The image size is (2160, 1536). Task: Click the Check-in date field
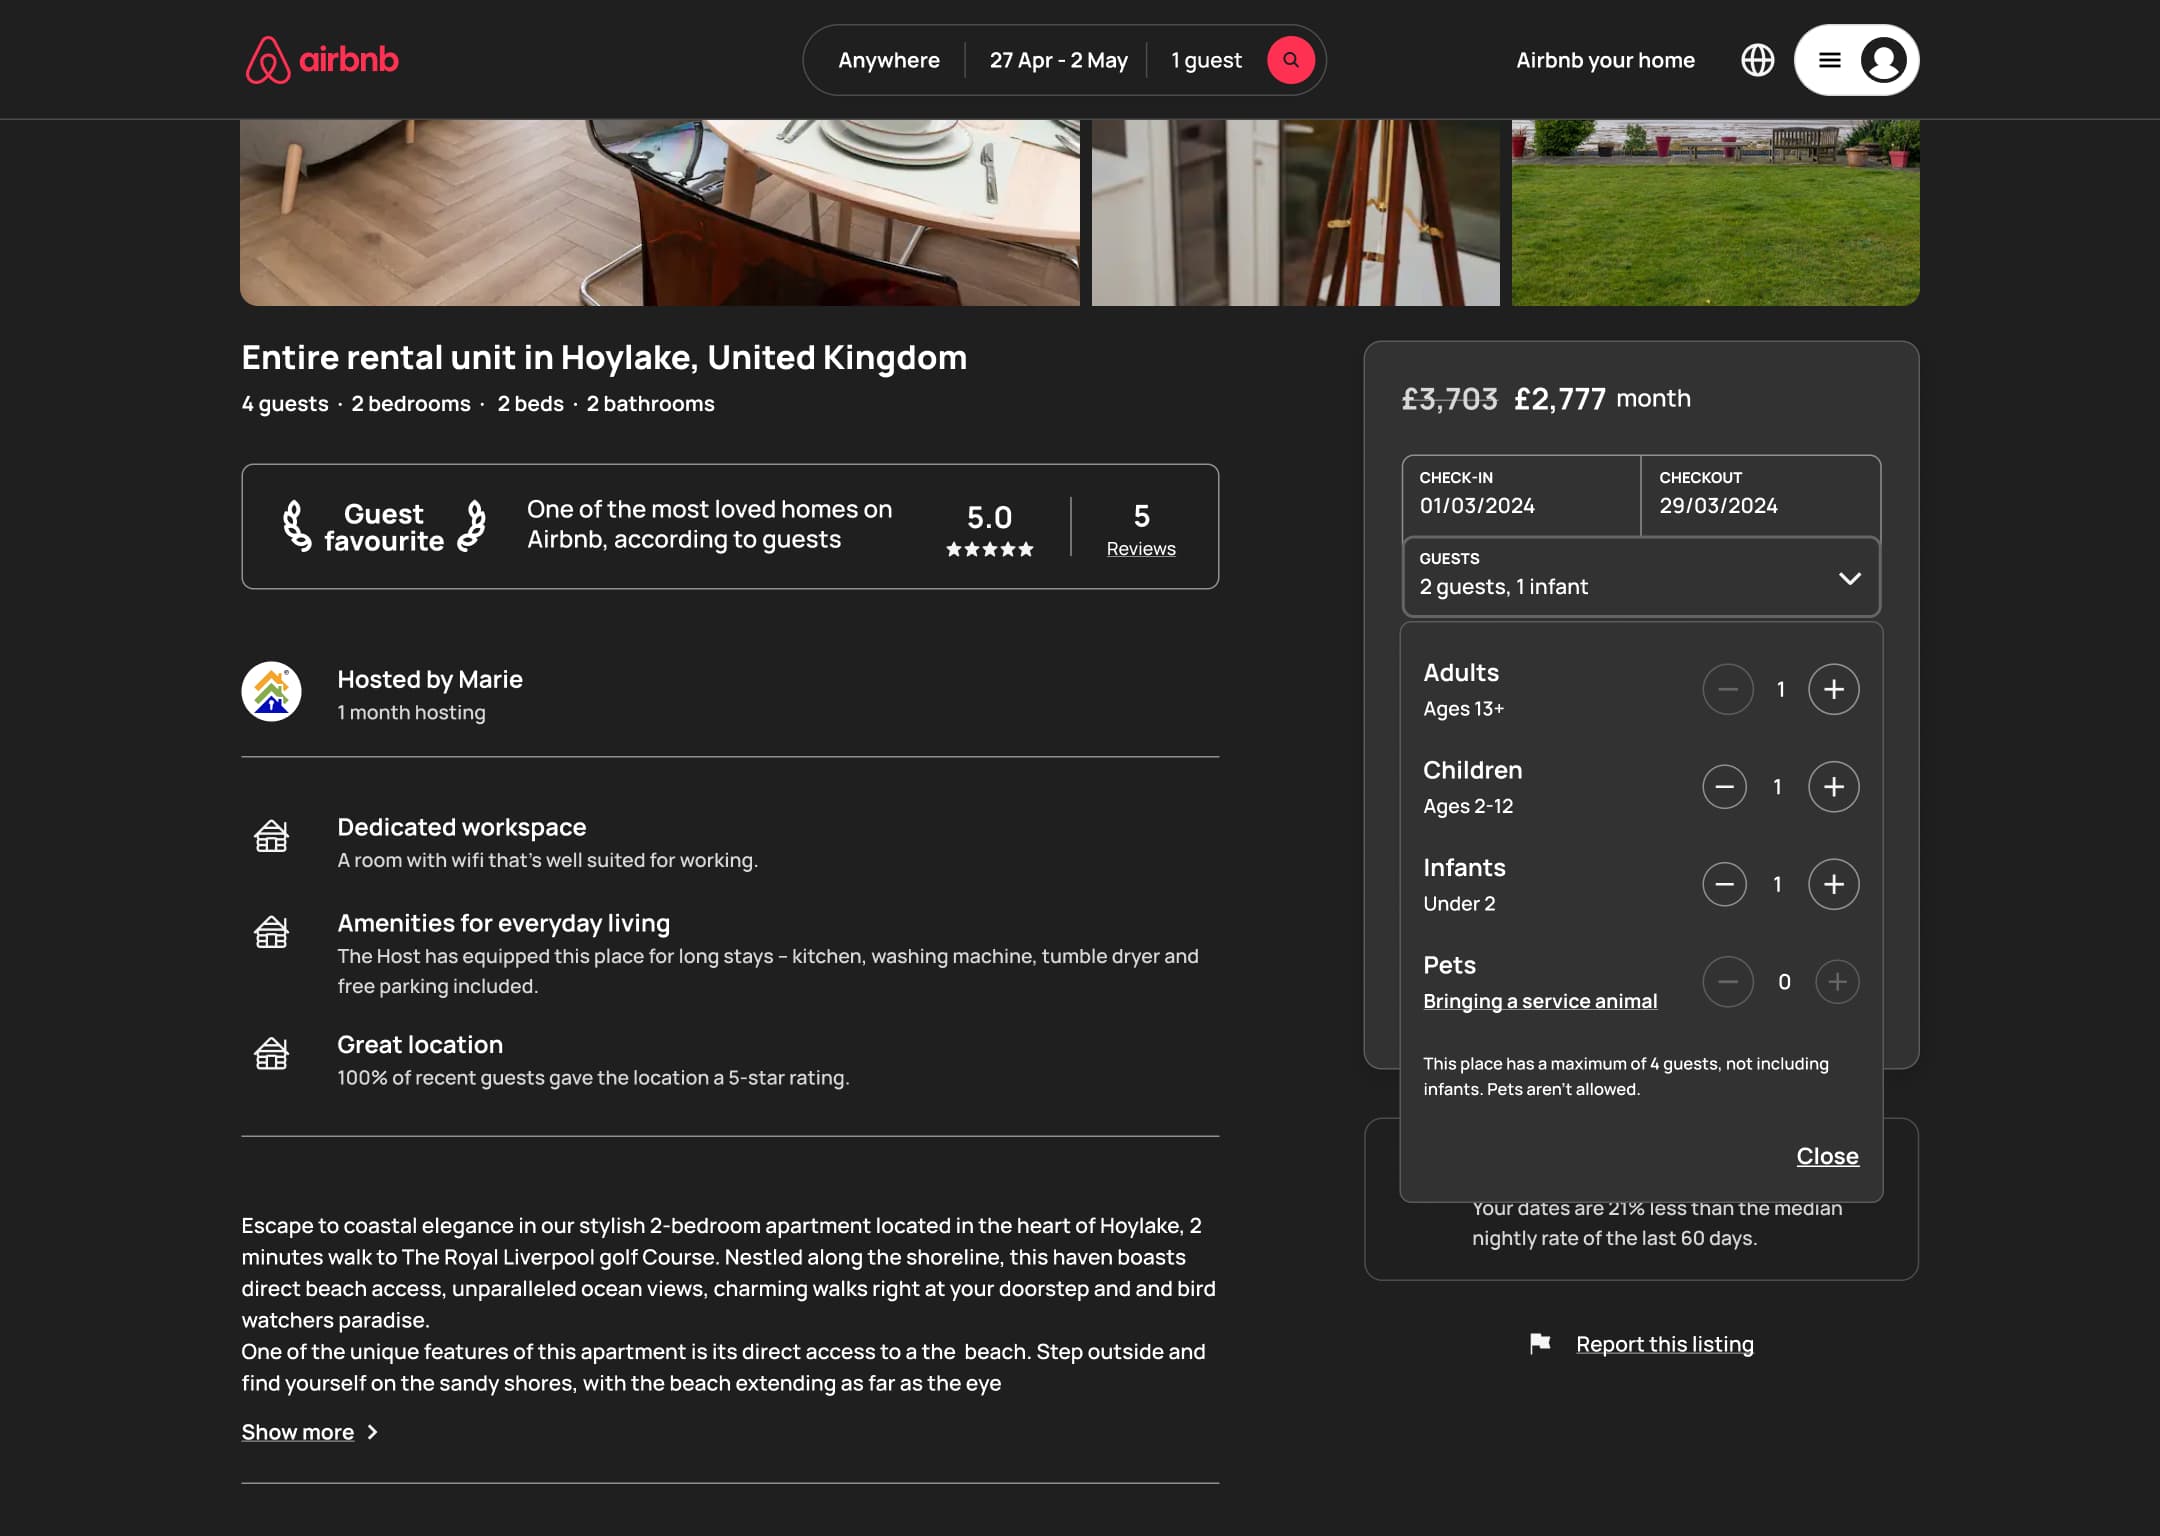[x=1521, y=495]
